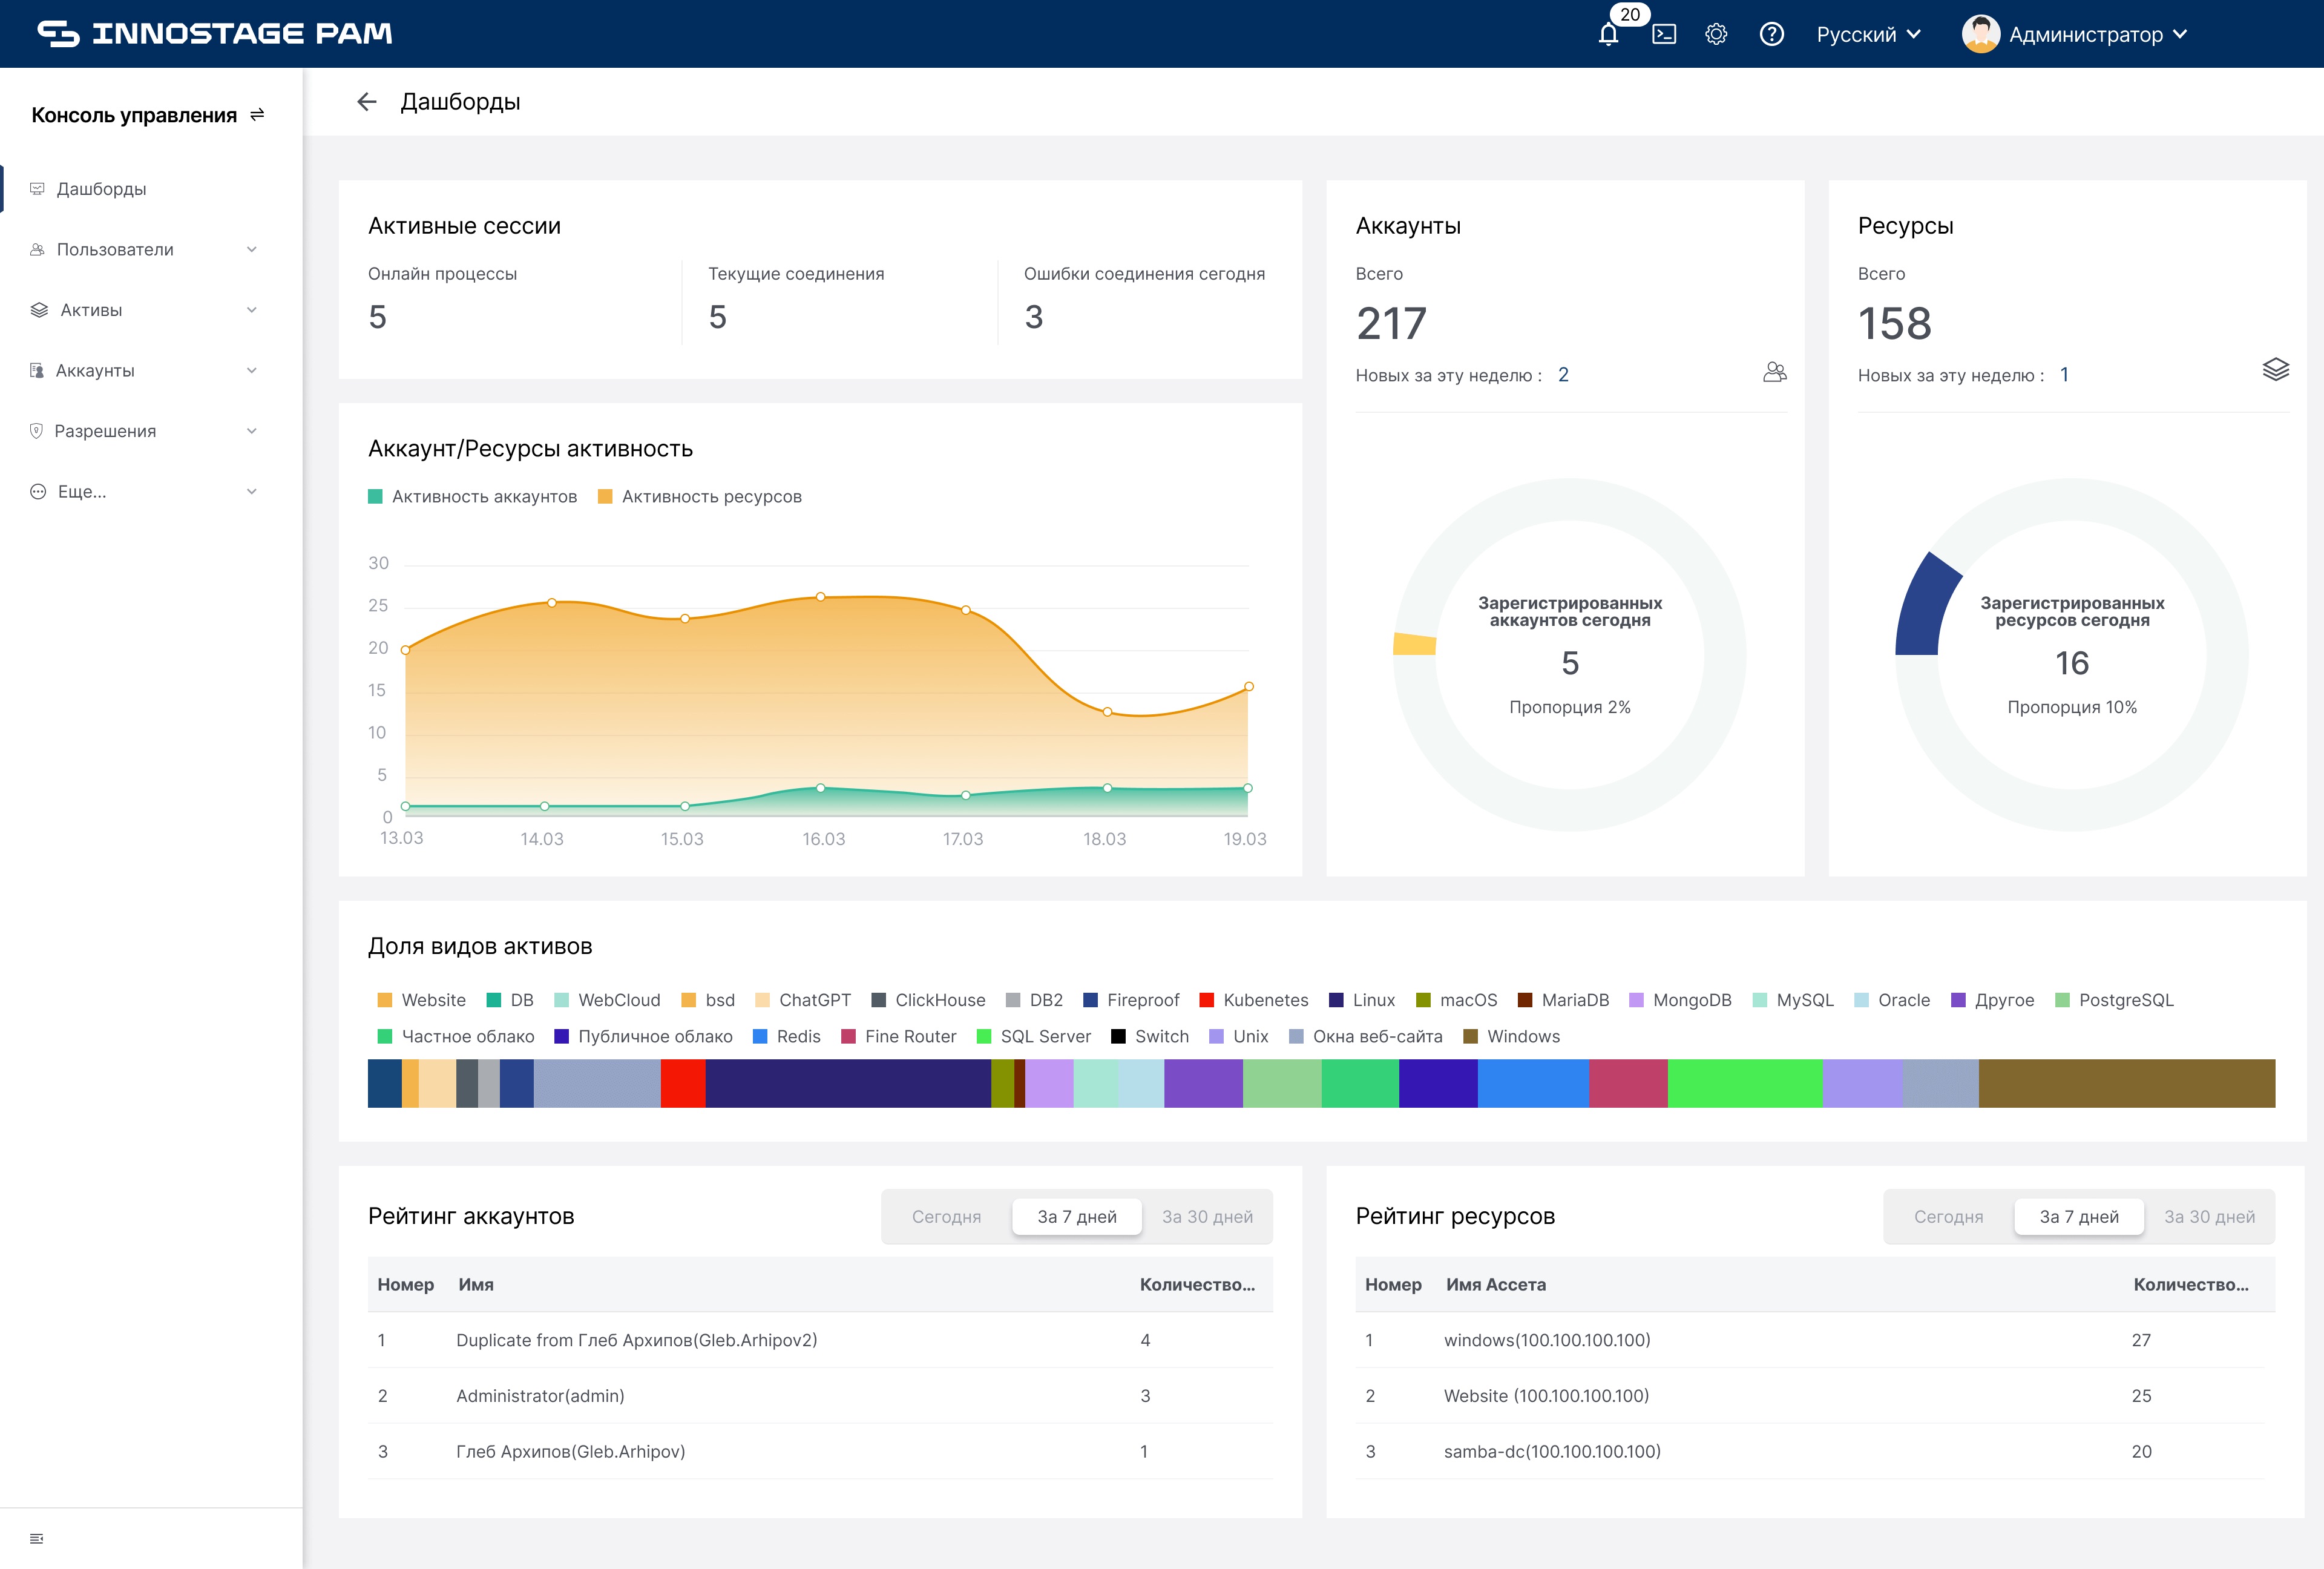Click the layers icon in Ресурсы card

tap(2275, 370)
